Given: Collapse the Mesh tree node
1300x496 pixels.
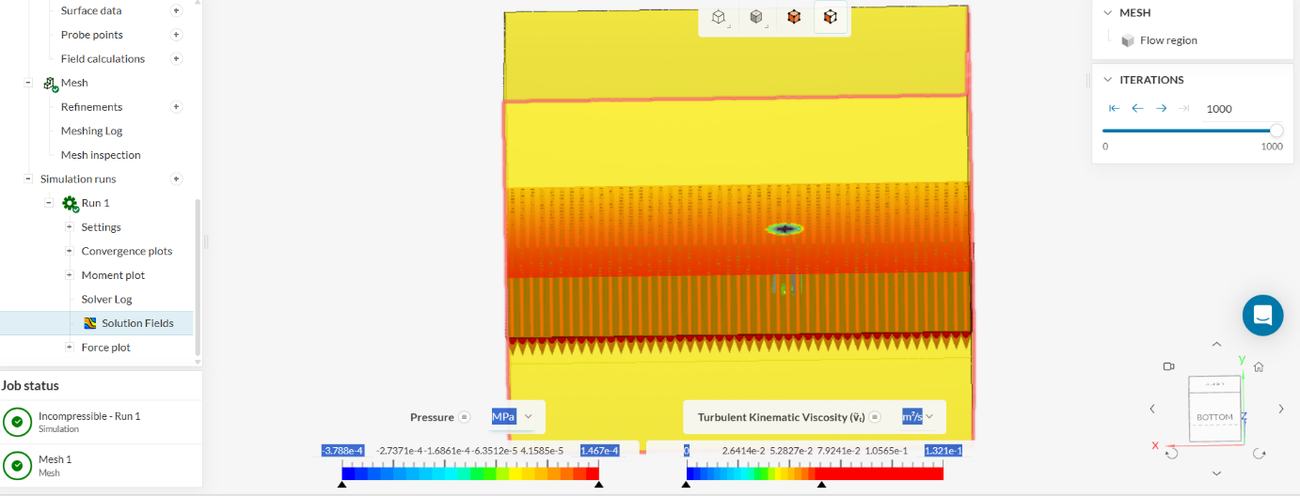Looking at the screenshot, I should (x=29, y=83).
